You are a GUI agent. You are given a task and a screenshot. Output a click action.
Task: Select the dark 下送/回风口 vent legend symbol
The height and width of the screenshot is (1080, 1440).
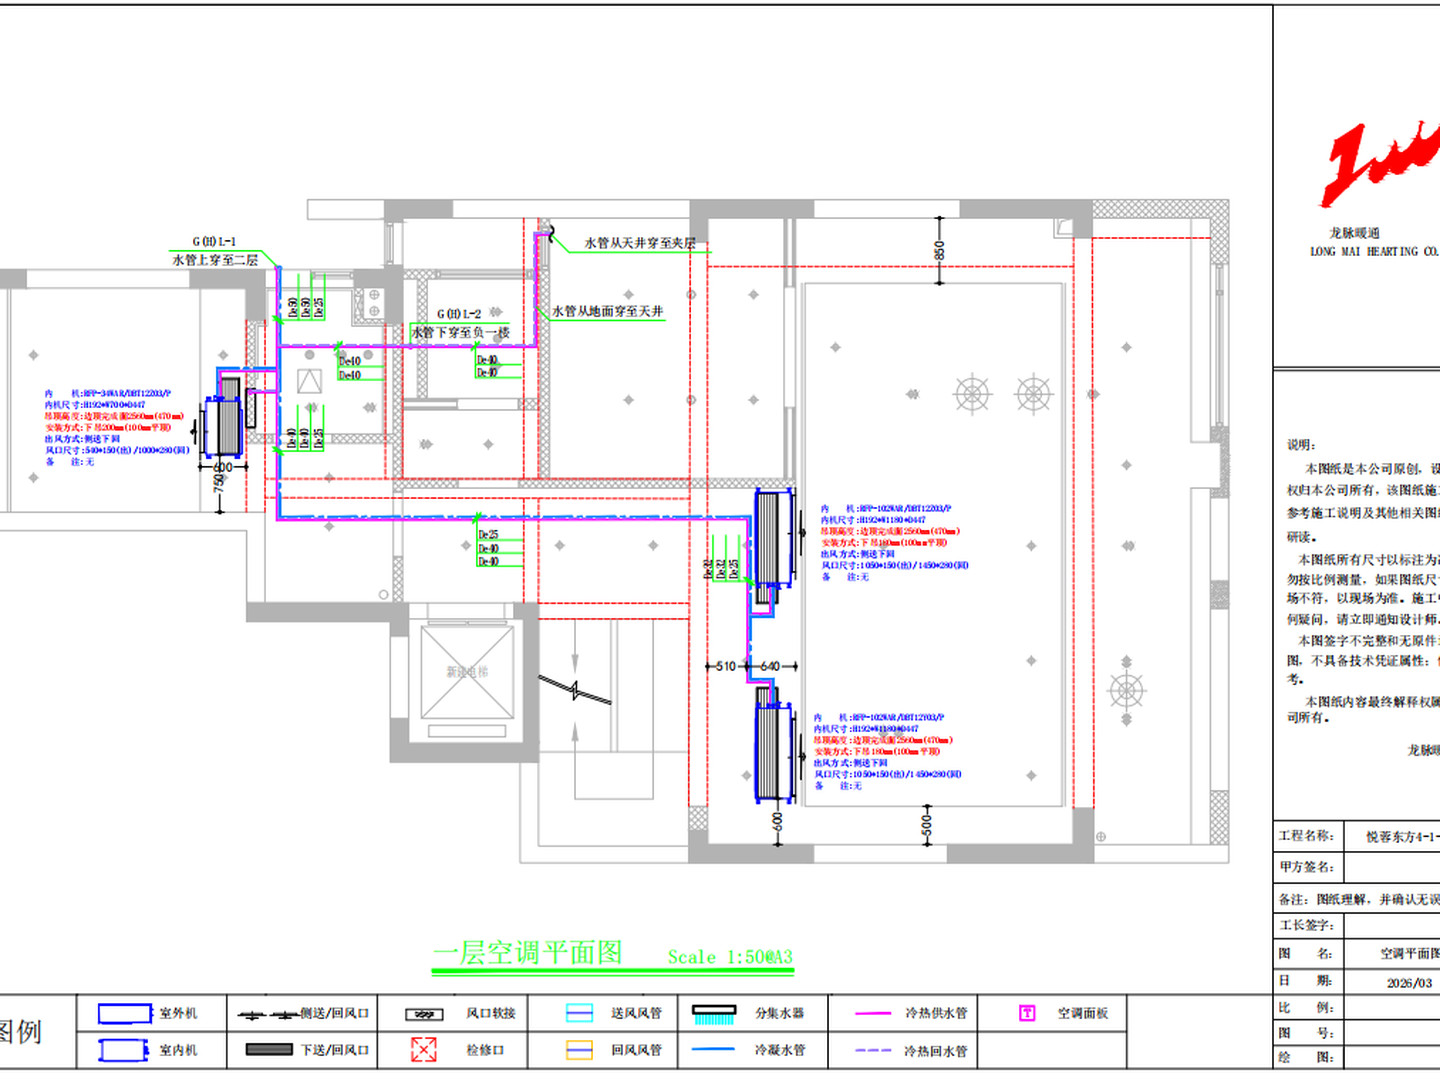pyautogui.click(x=269, y=1049)
